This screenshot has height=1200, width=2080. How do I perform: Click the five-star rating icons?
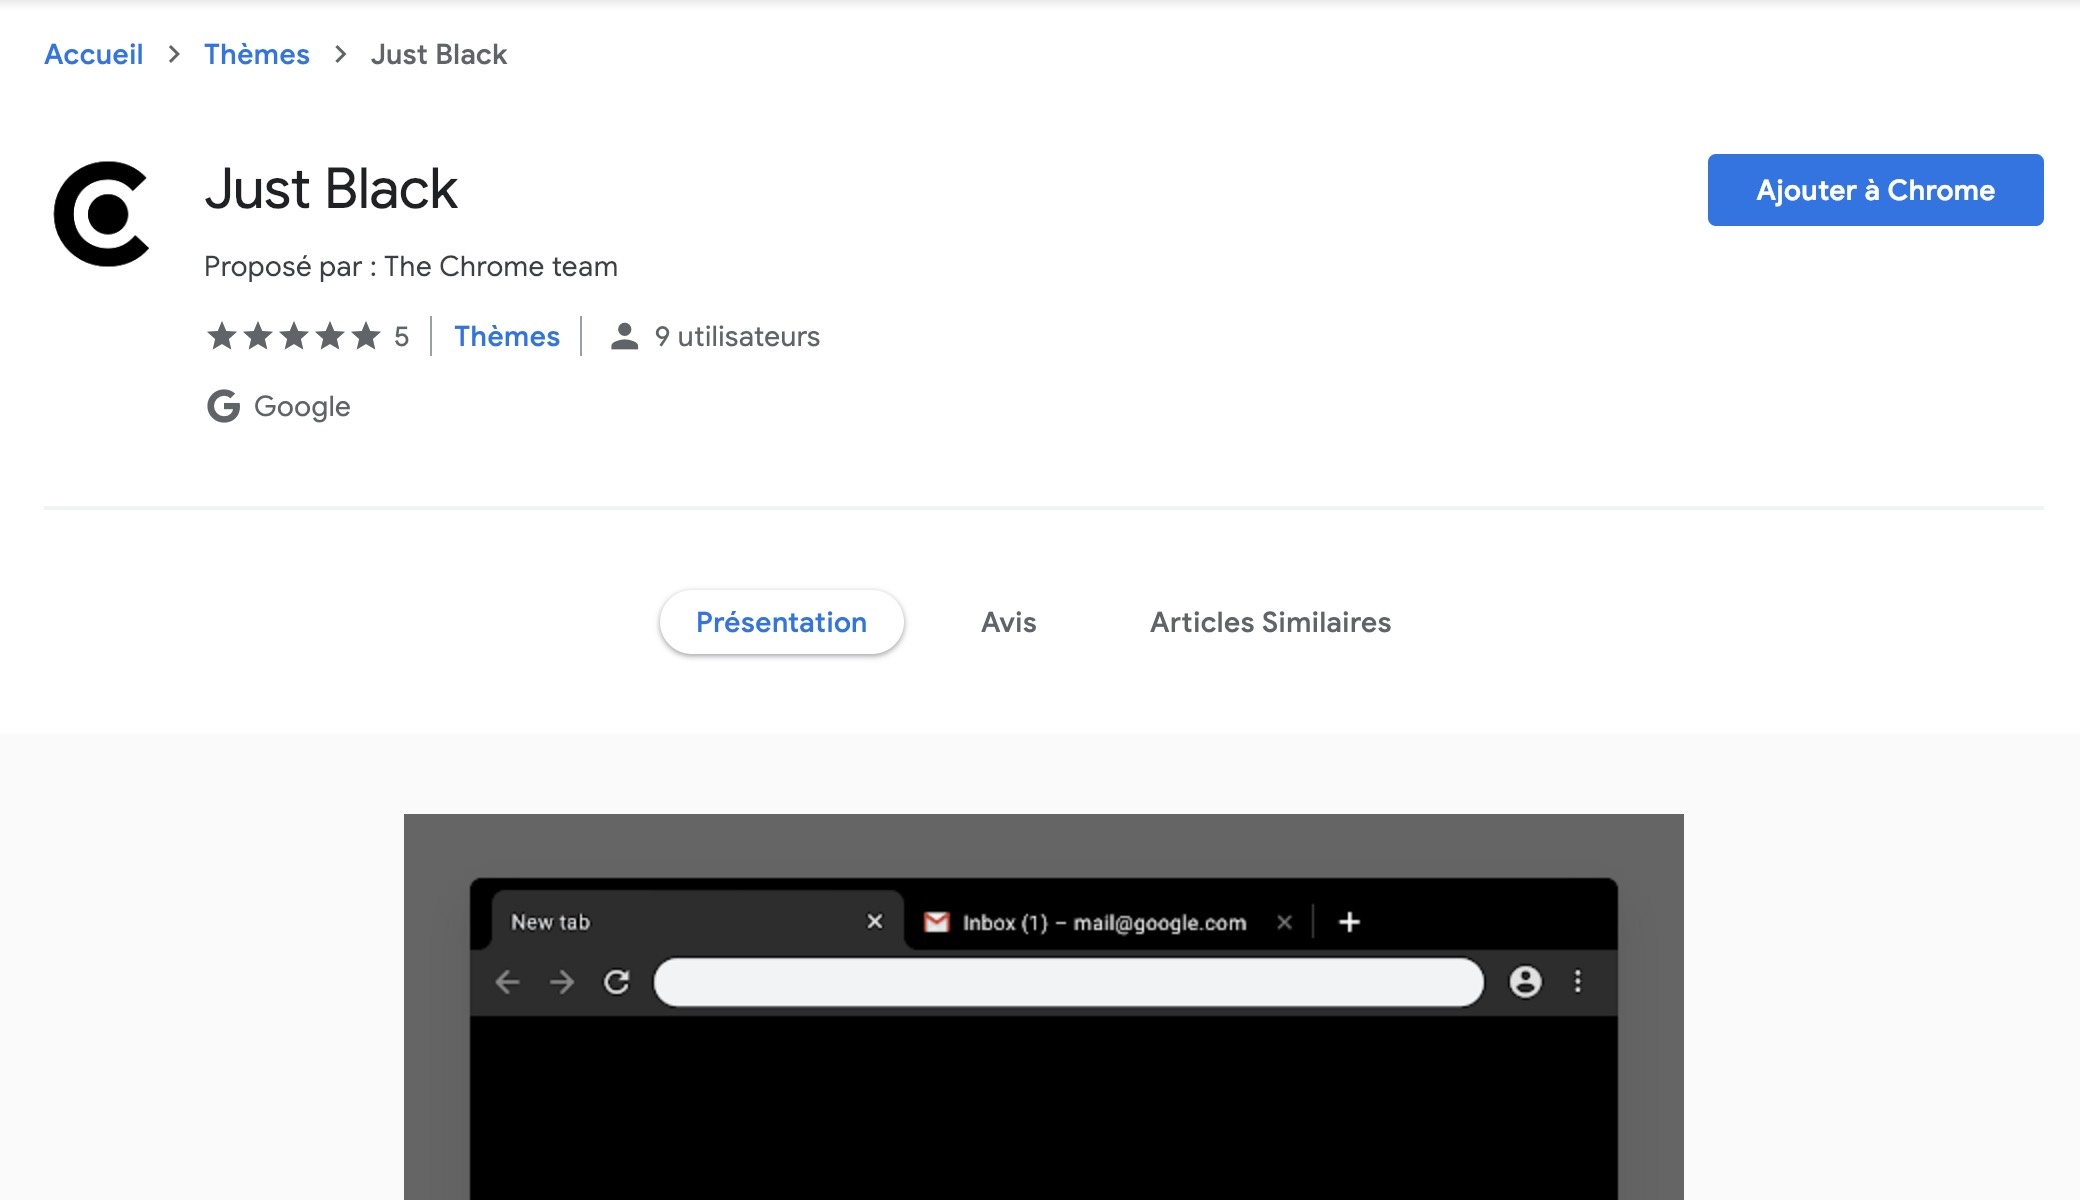(x=293, y=336)
